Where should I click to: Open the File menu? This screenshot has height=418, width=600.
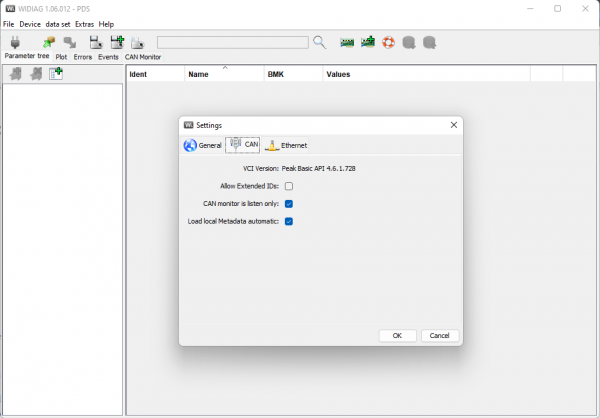pyautogui.click(x=9, y=24)
